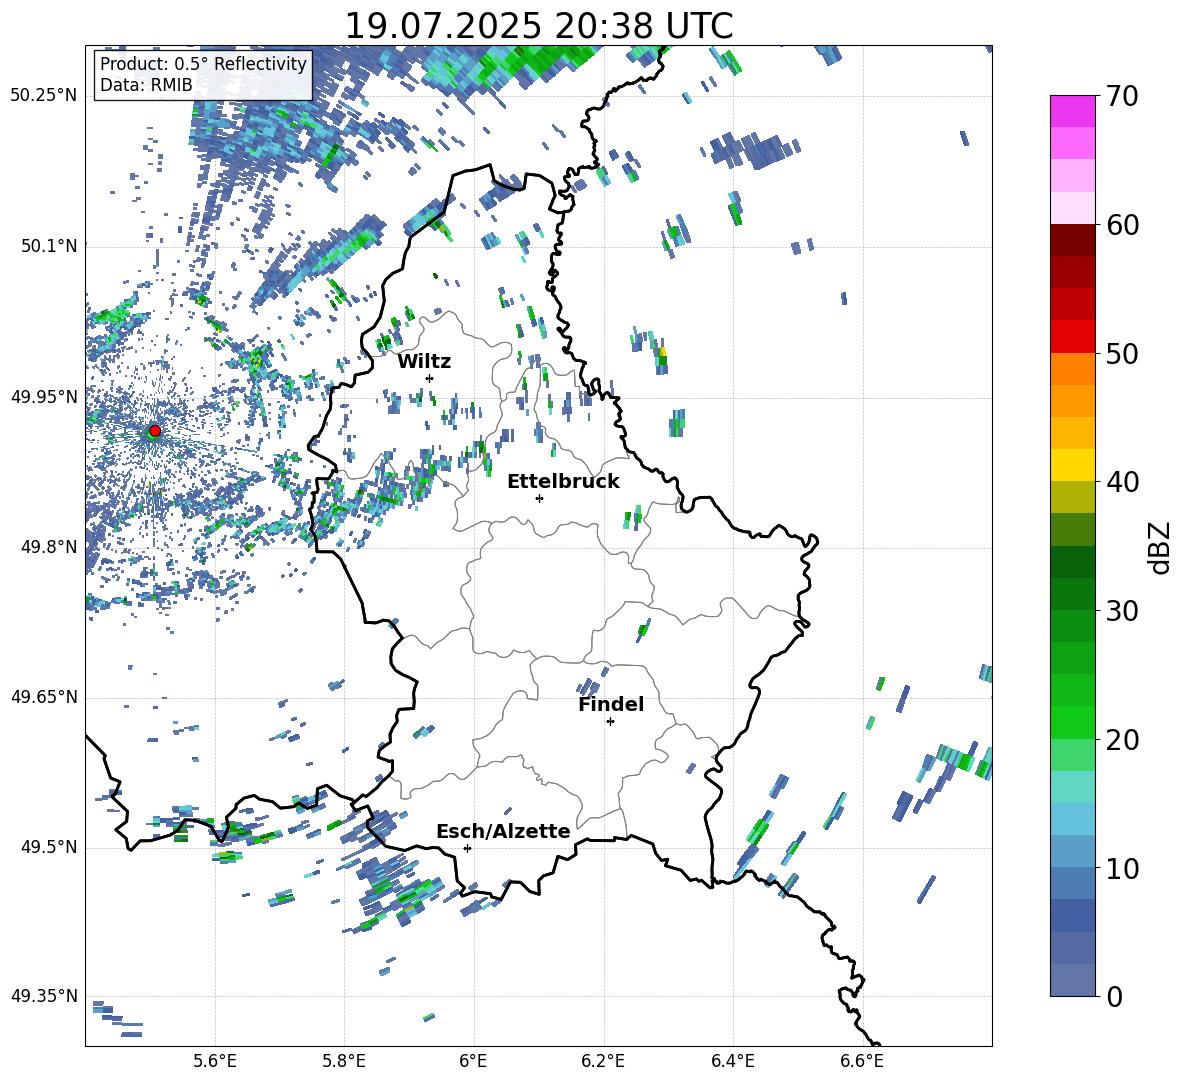Click the Data: RMIB text
Screen dimensions: 1184x1081
click(146, 85)
